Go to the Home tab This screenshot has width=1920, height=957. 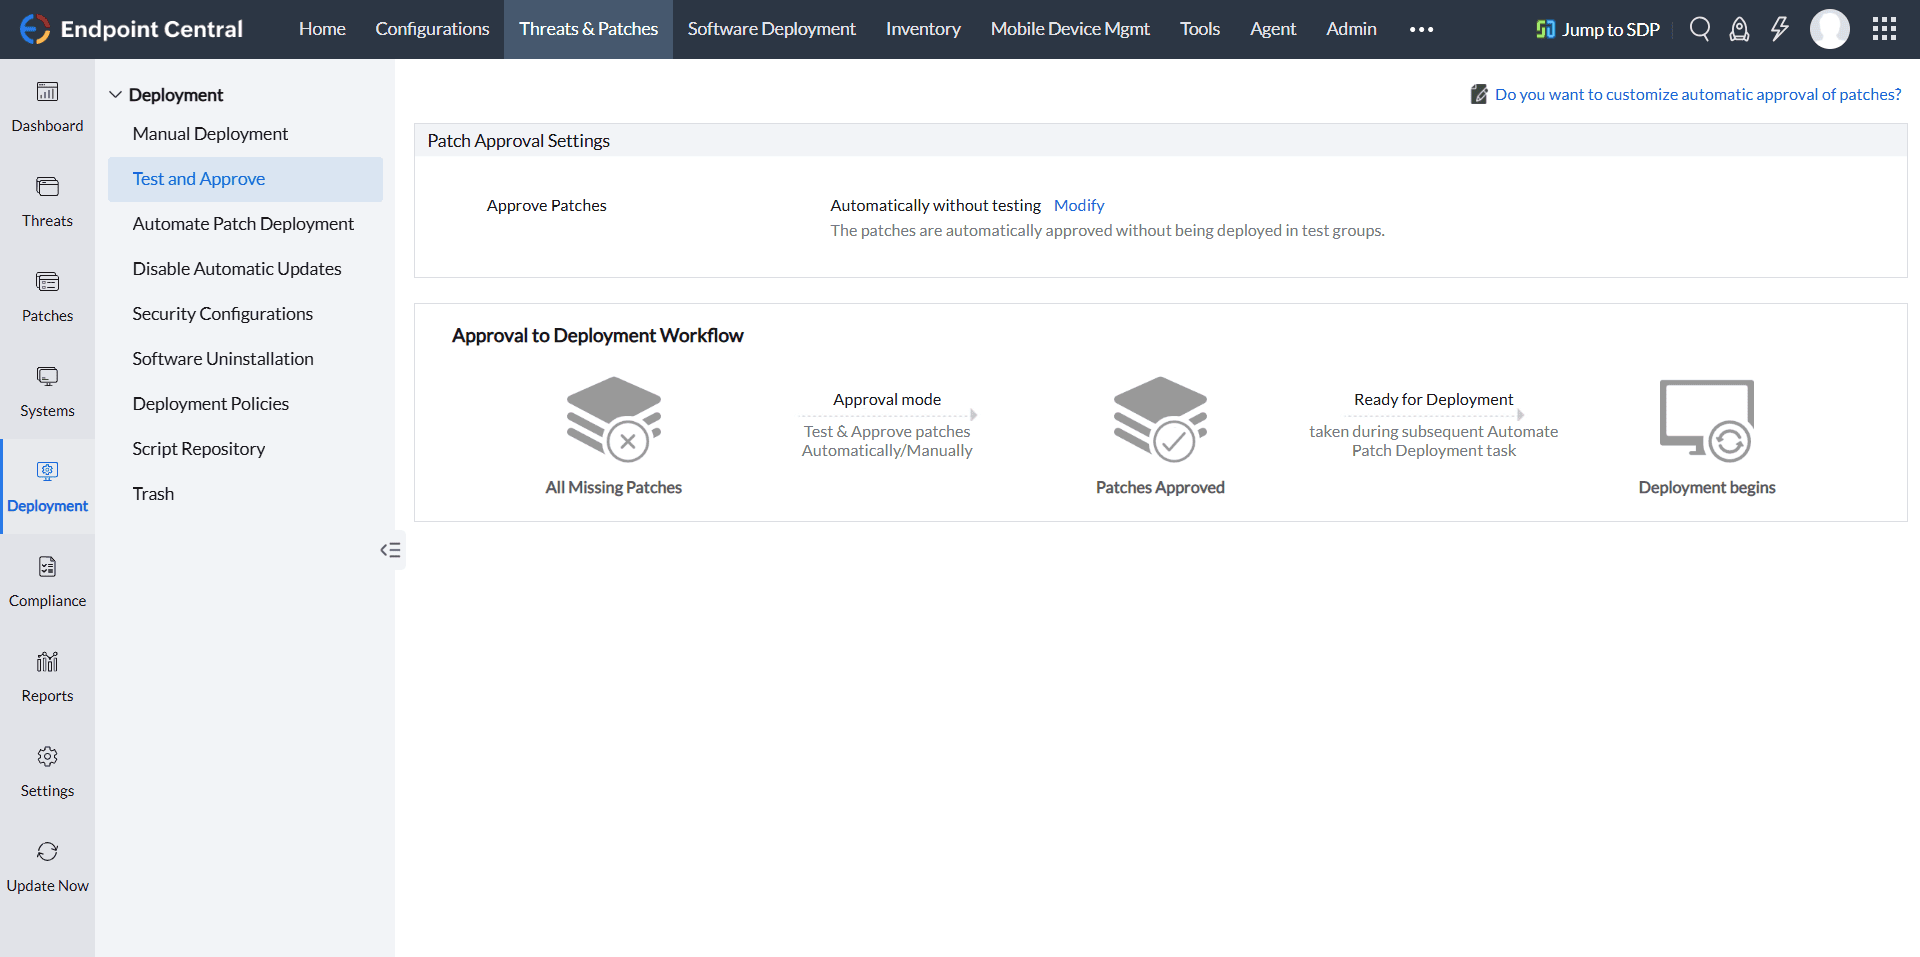pos(322,29)
